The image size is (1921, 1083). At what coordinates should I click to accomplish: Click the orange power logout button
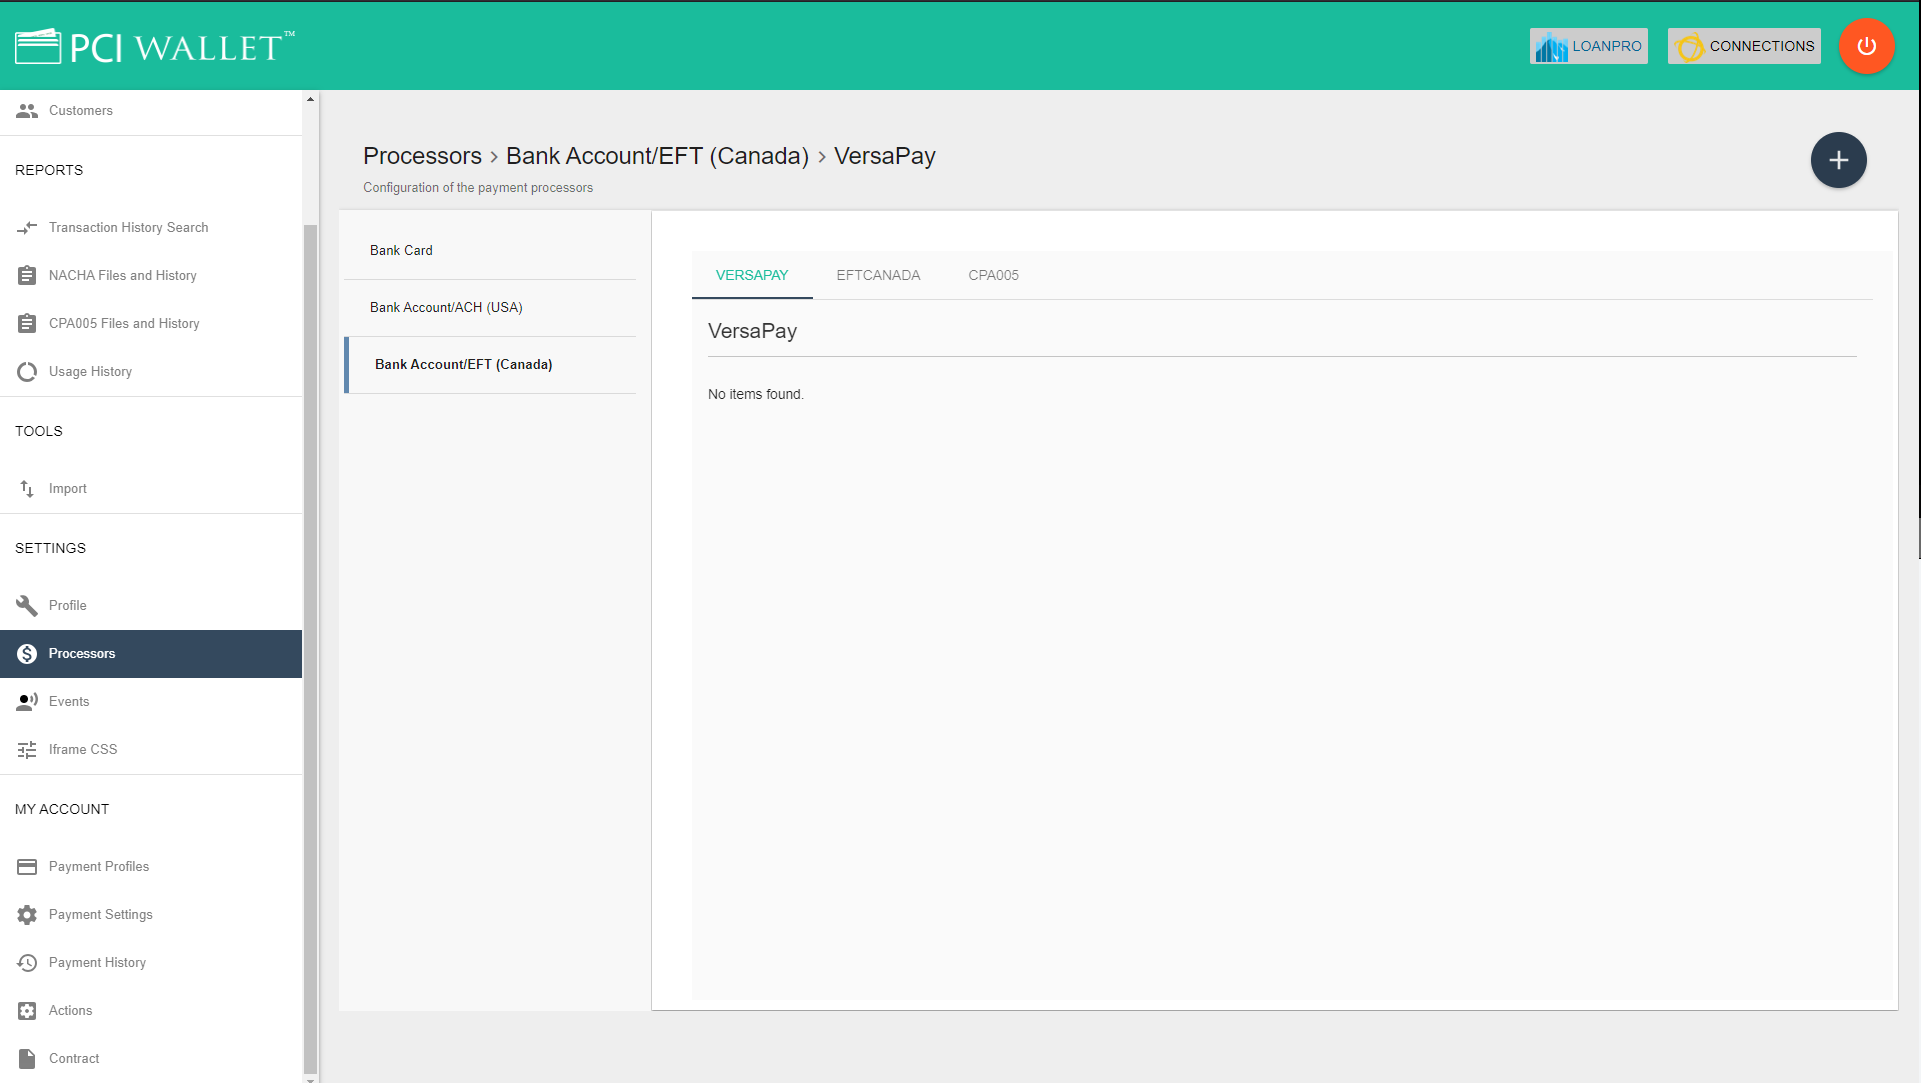[x=1866, y=46]
